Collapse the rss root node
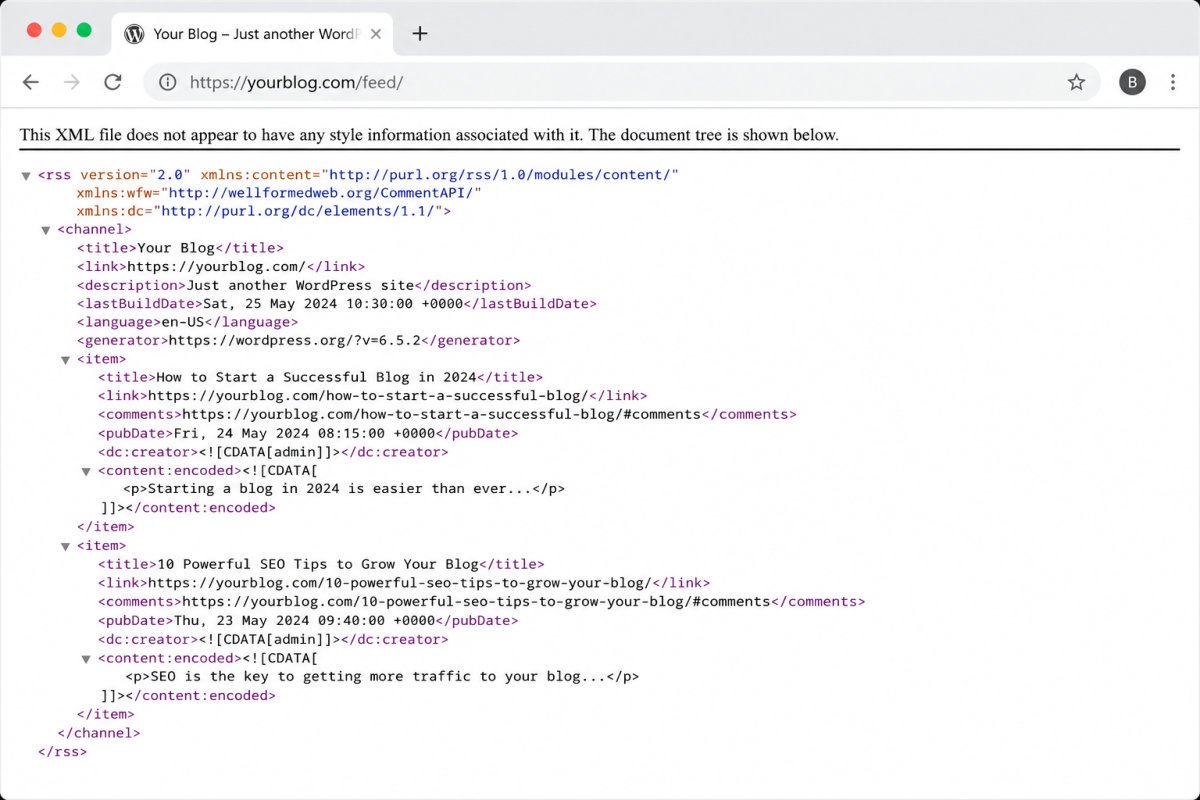1200x800 pixels. pyautogui.click(x=26, y=175)
